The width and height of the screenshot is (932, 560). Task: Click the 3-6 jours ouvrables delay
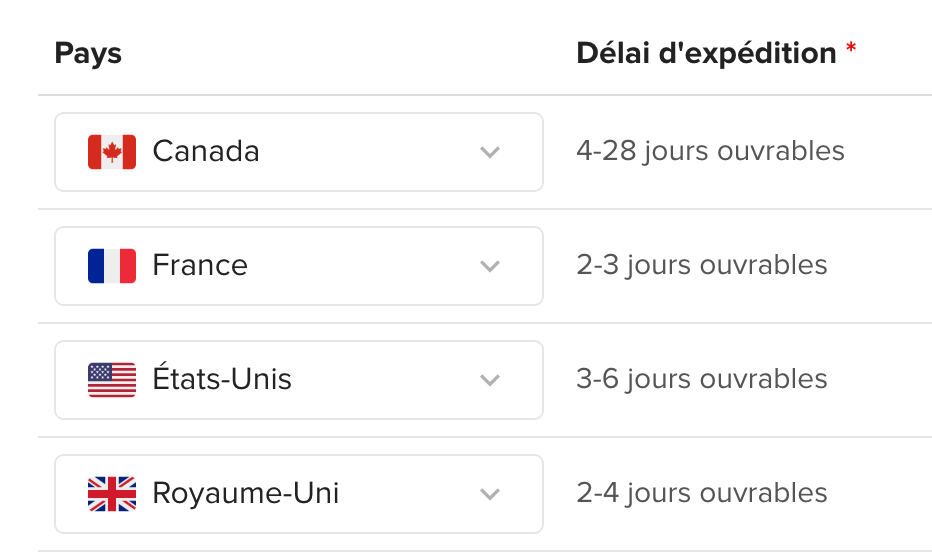pos(702,380)
